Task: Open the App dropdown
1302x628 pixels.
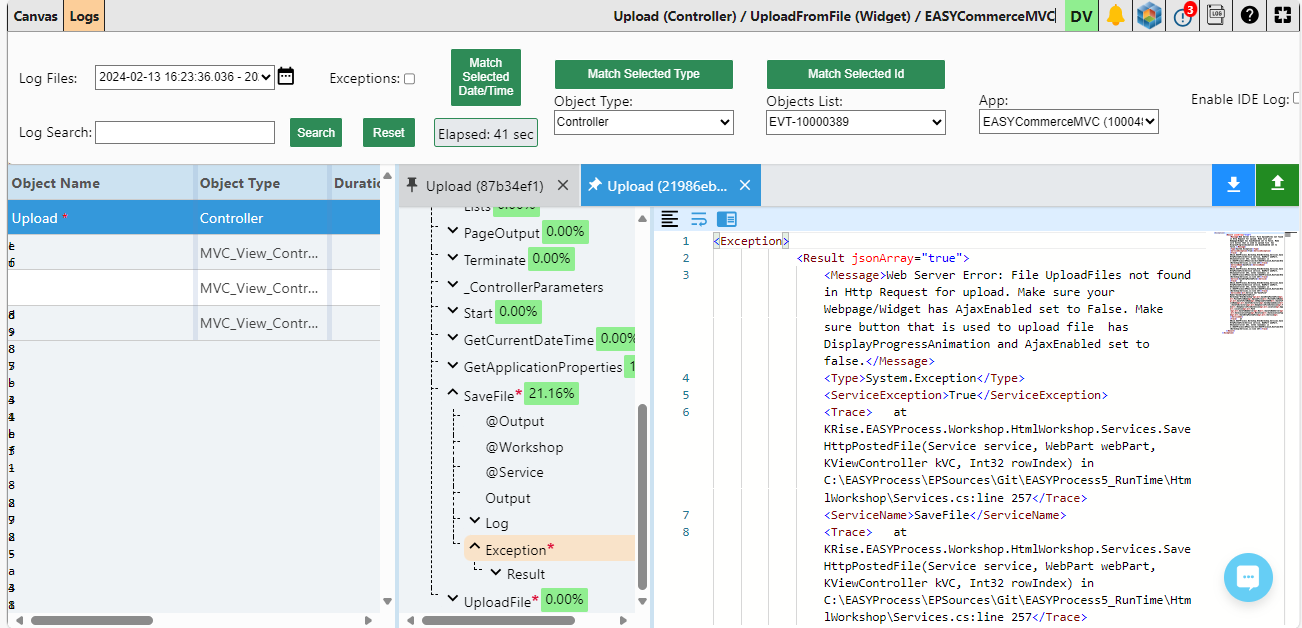Action: click(x=1069, y=122)
